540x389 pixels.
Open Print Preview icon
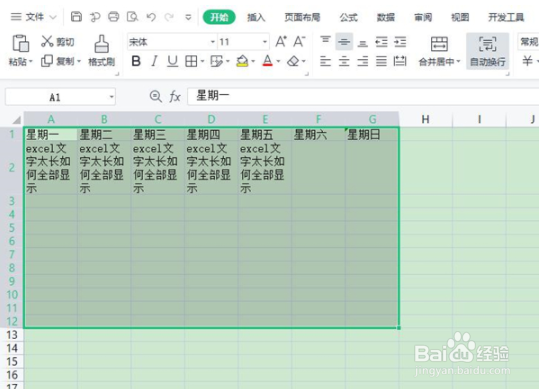coord(132,17)
